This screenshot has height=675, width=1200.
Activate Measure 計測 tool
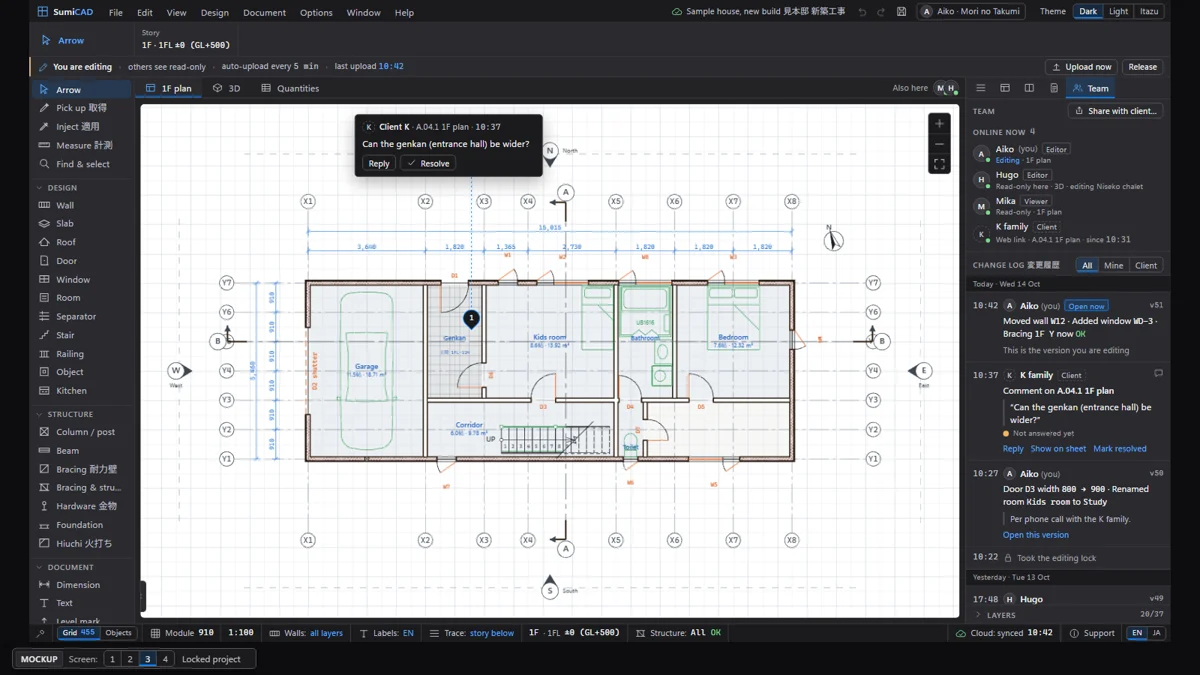(82, 145)
